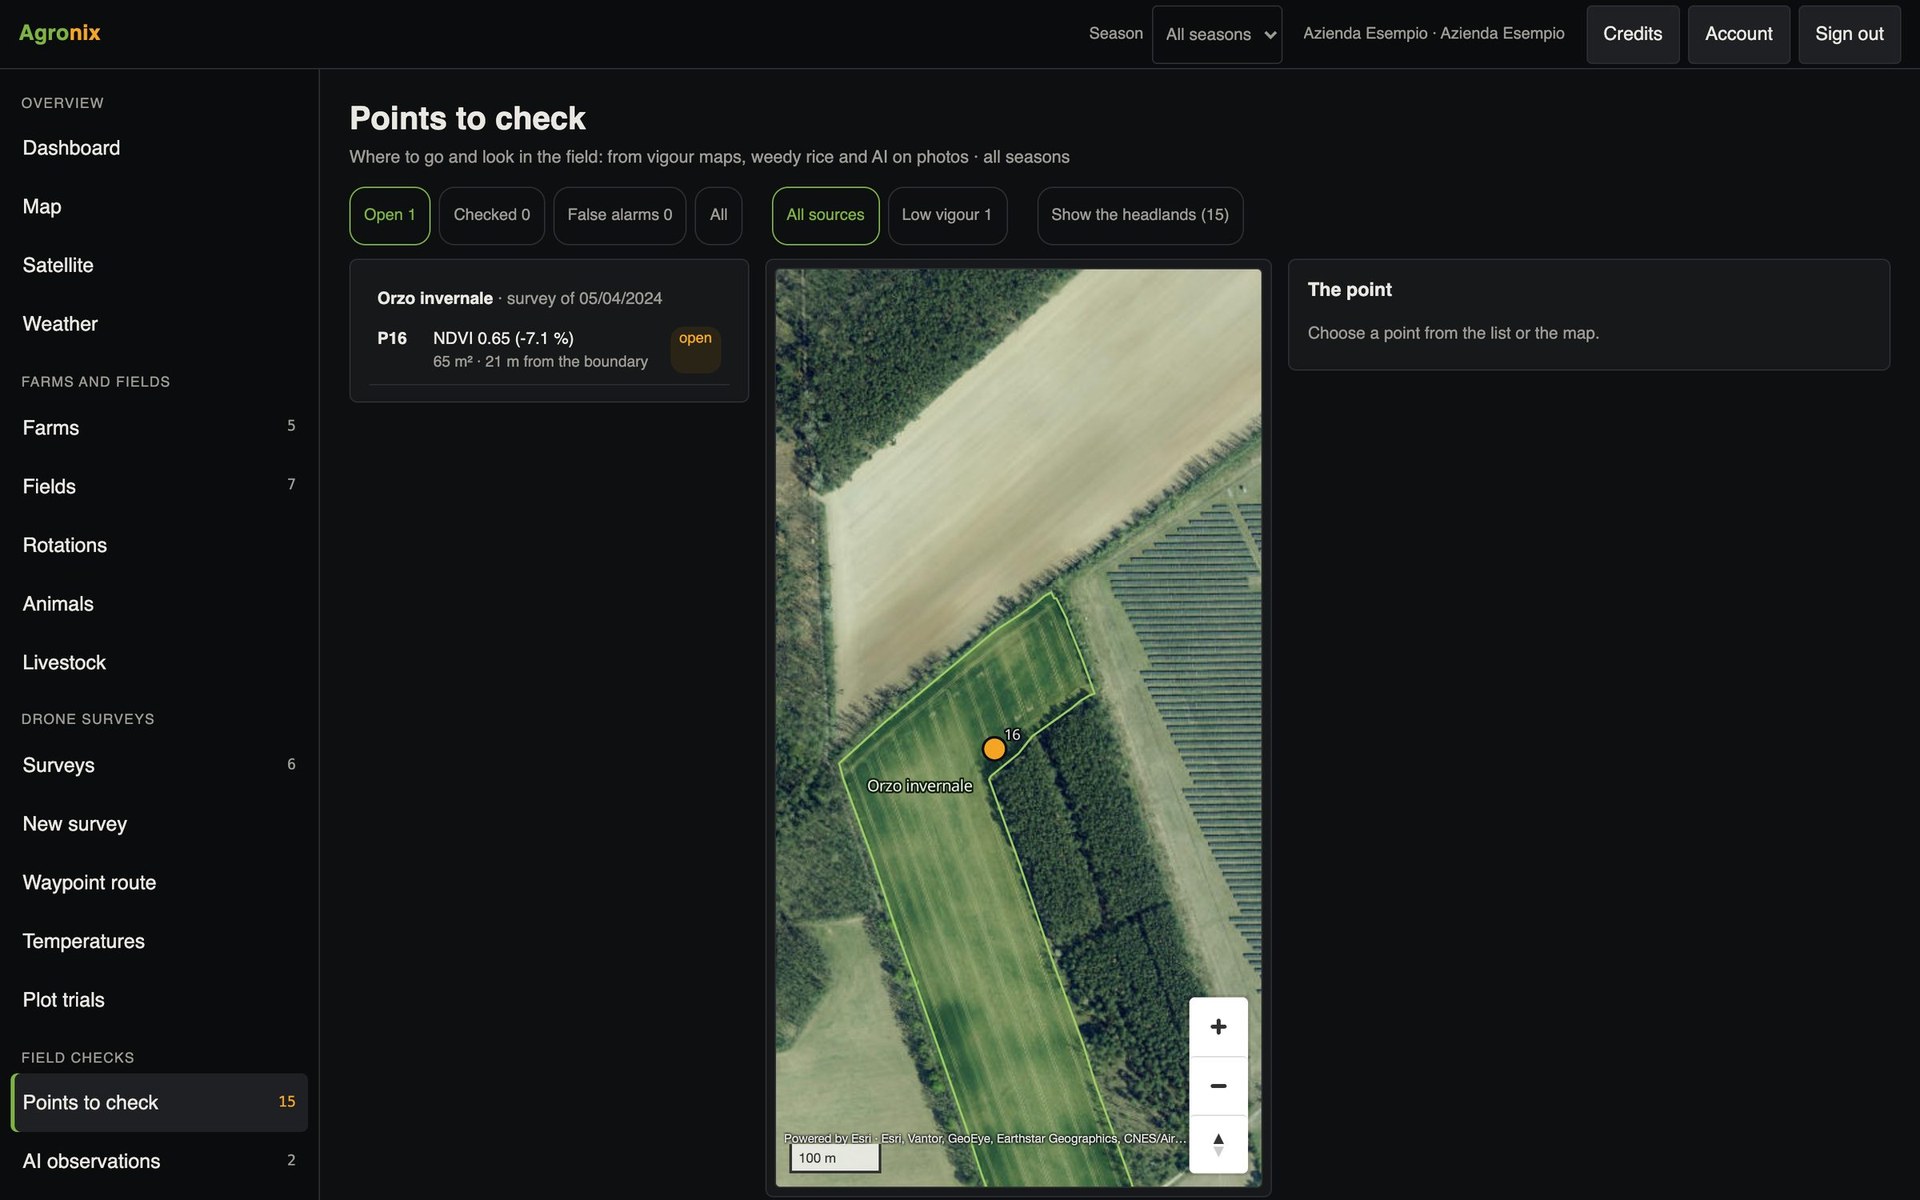1920x1200 pixels.
Task: Select the orange point 16 marker on the map
Action: [994, 749]
